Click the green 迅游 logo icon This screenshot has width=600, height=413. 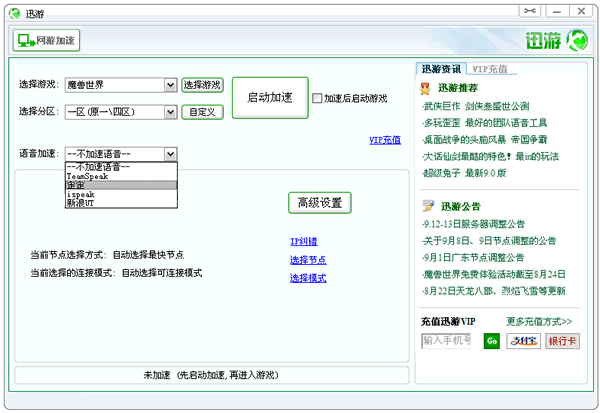click(x=576, y=41)
